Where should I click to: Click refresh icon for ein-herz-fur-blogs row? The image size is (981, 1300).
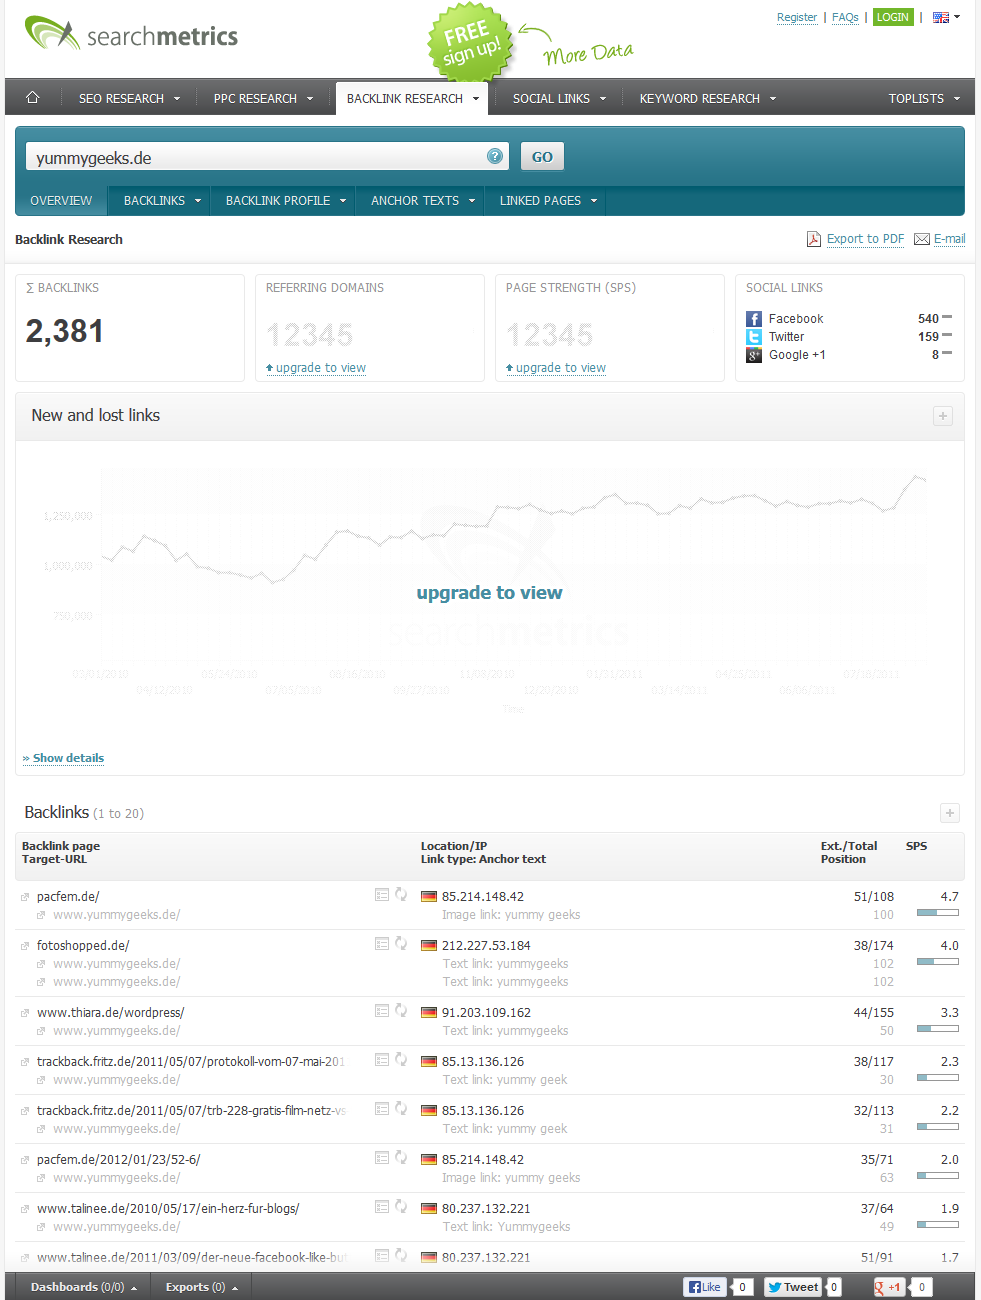pyautogui.click(x=401, y=1207)
